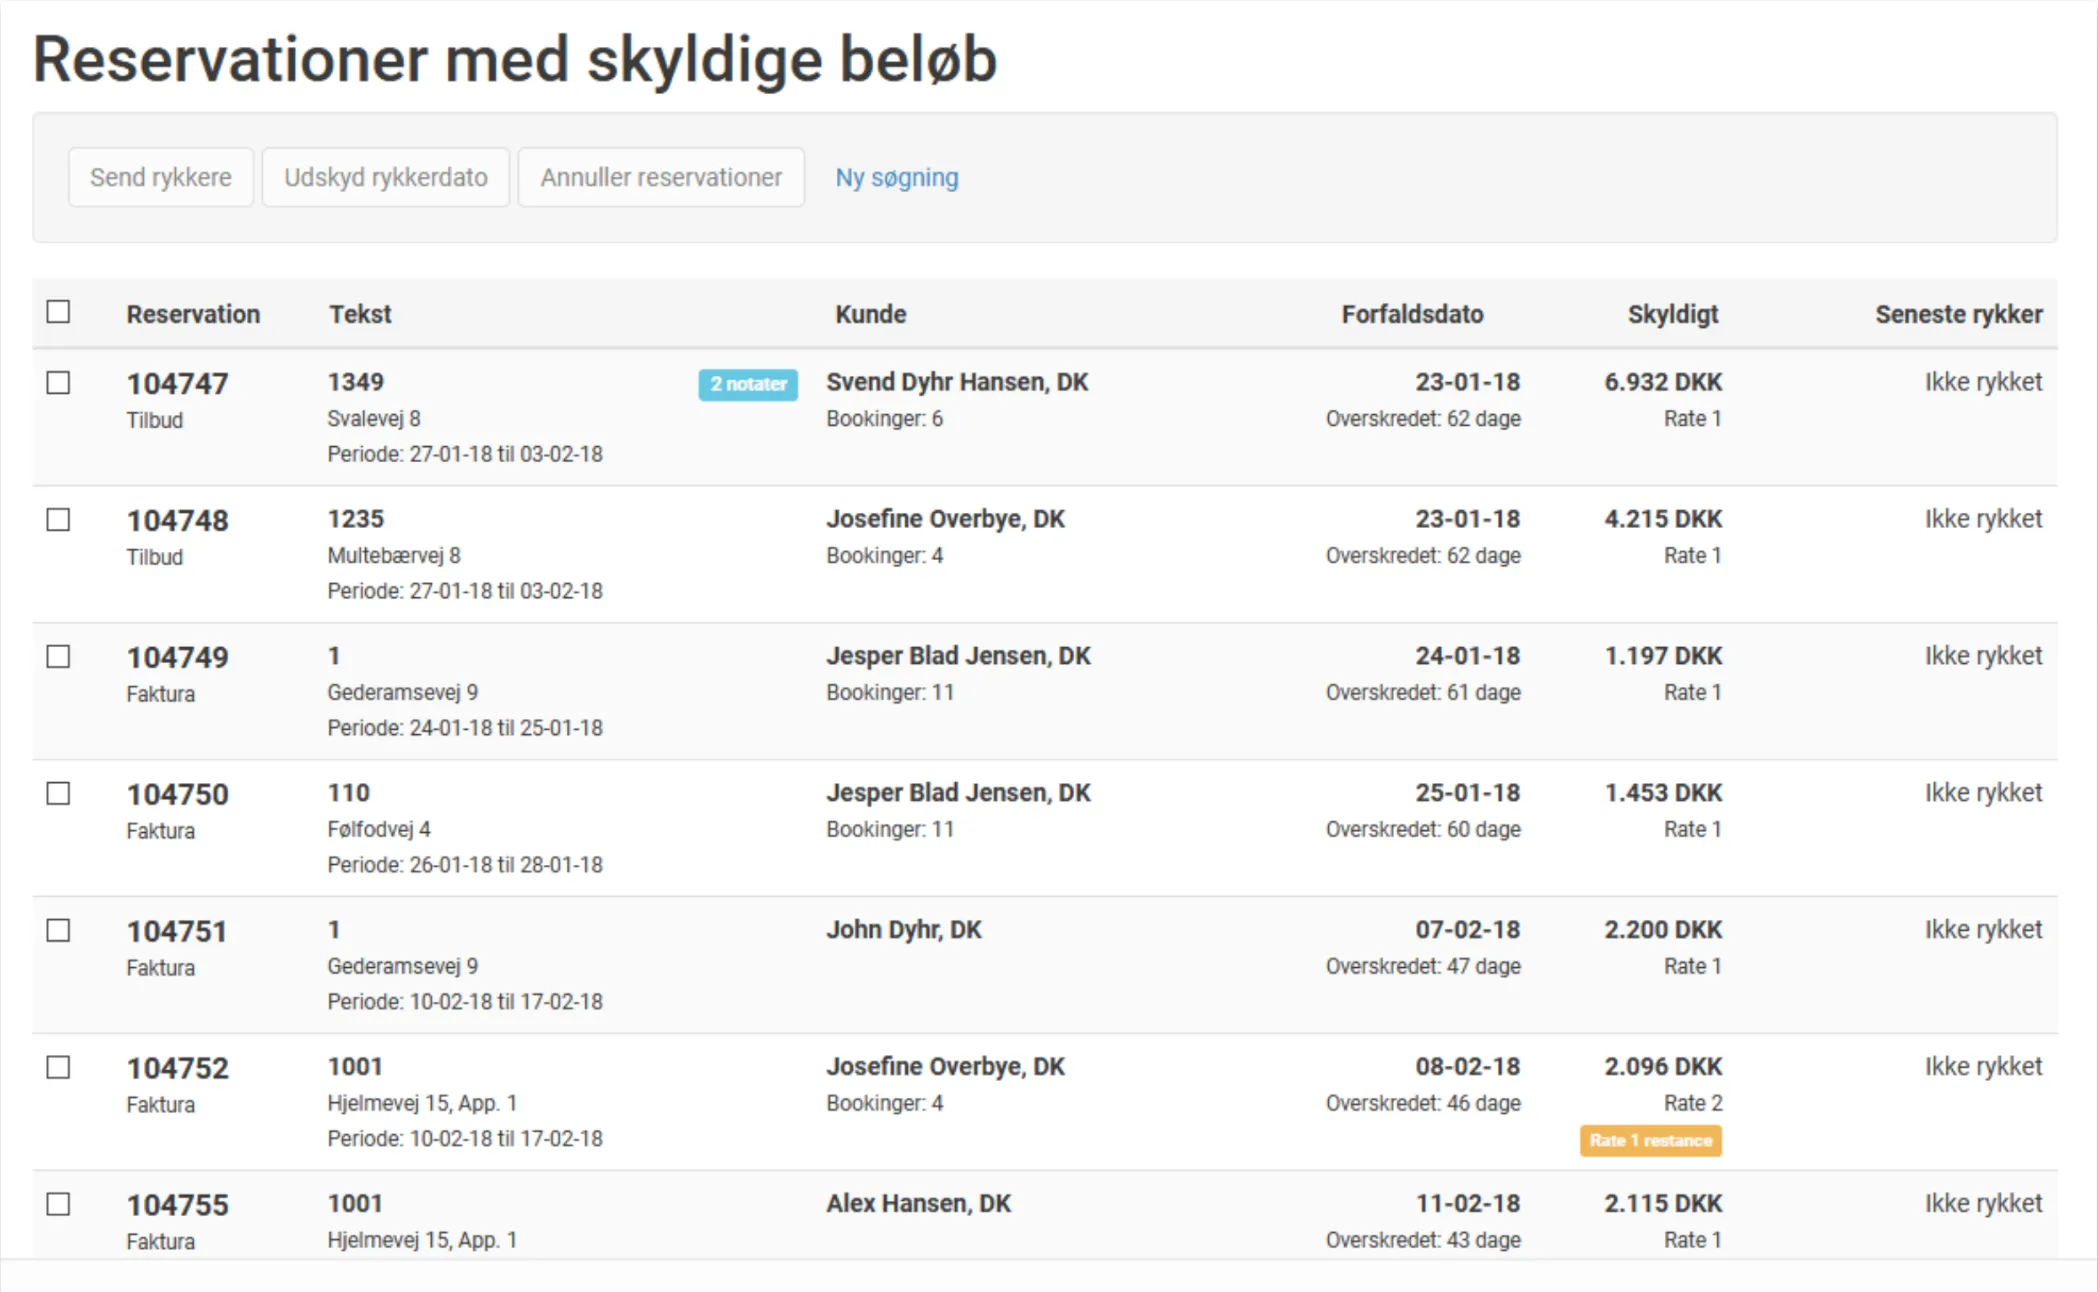
Task: Sort the table by Skyldigt column
Action: point(1672,313)
